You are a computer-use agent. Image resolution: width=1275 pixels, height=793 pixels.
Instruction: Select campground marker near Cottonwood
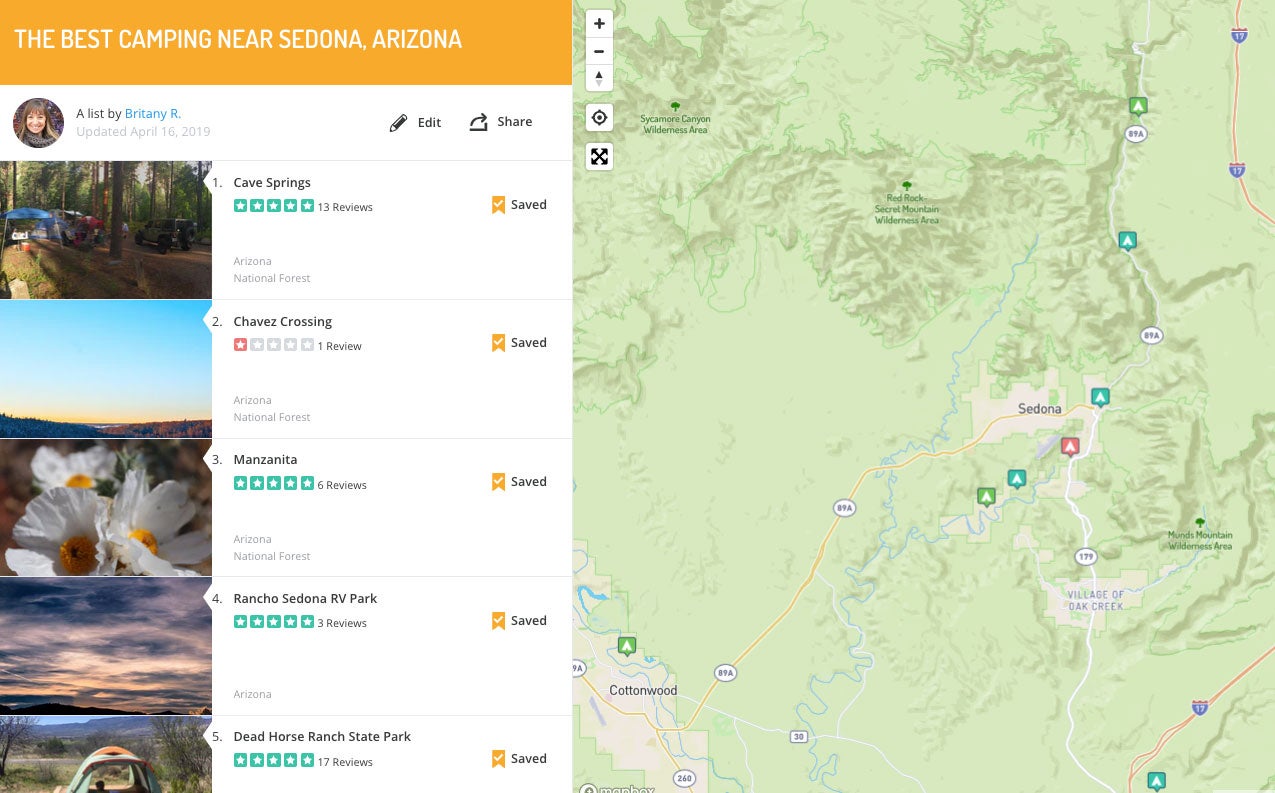pos(627,646)
